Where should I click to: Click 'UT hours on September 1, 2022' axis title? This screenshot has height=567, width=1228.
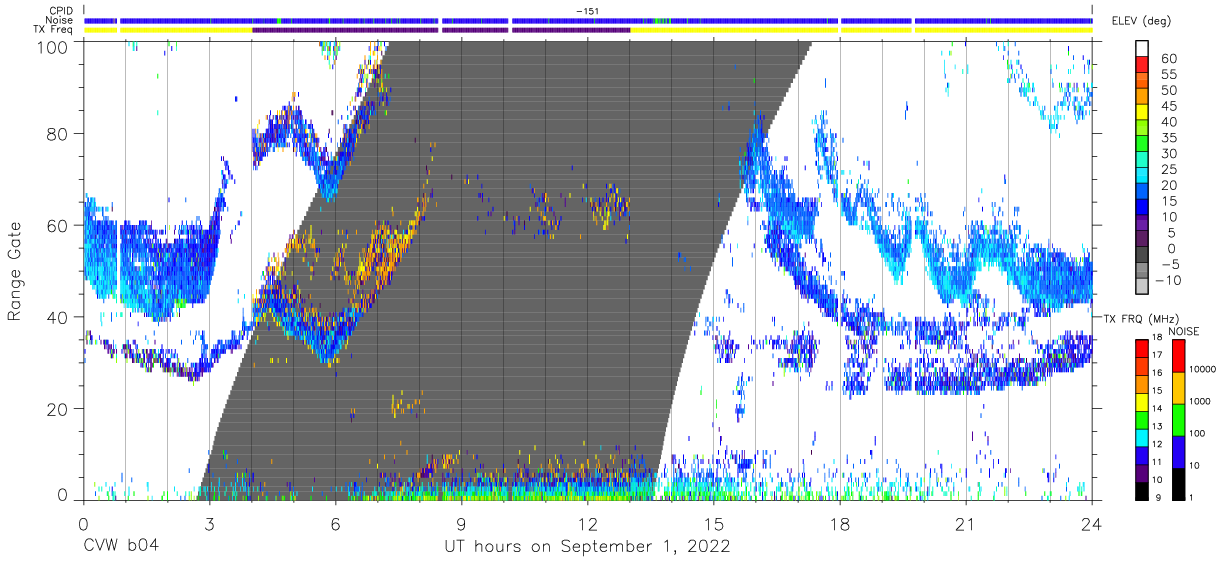click(x=587, y=547)
